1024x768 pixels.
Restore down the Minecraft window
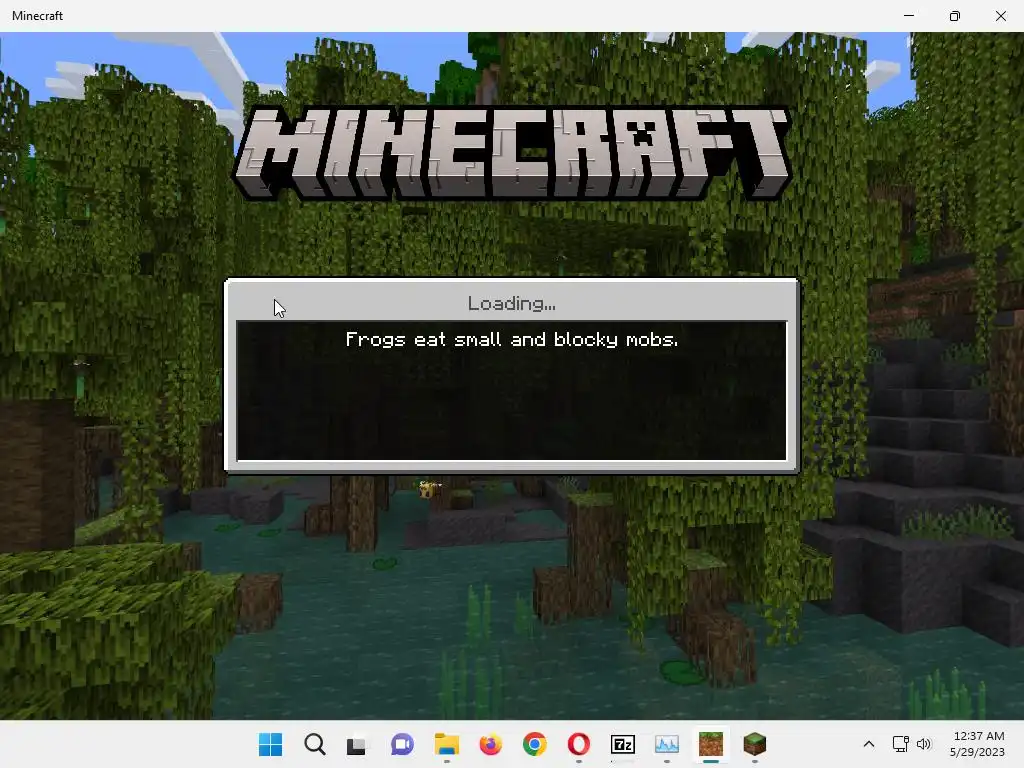pyautogui.click(x=955, y=16)
